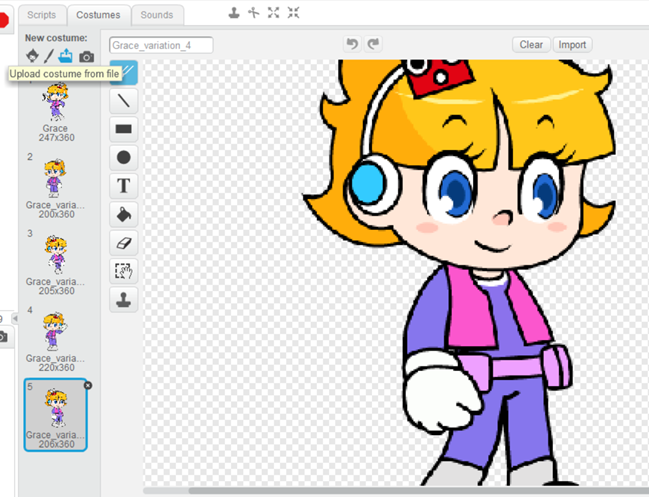
Task: Open the Sounds tab
Action: [156, 15]
